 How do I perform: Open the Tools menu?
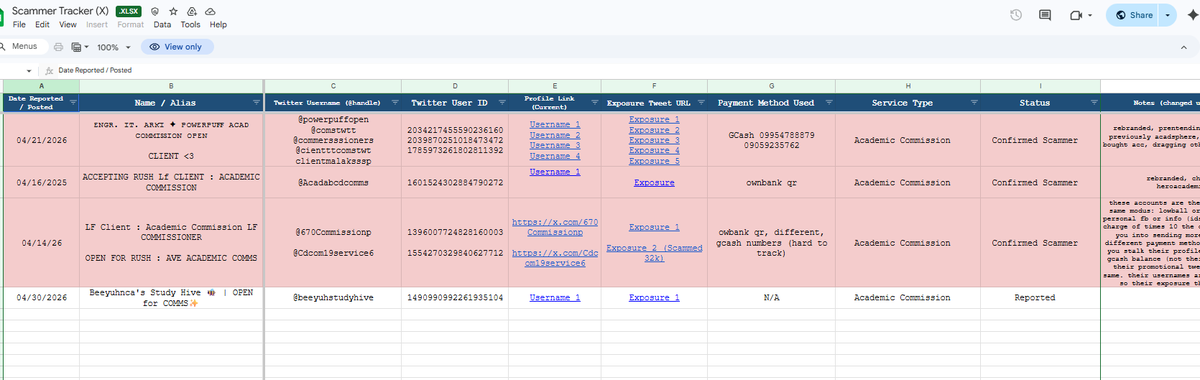190,24
